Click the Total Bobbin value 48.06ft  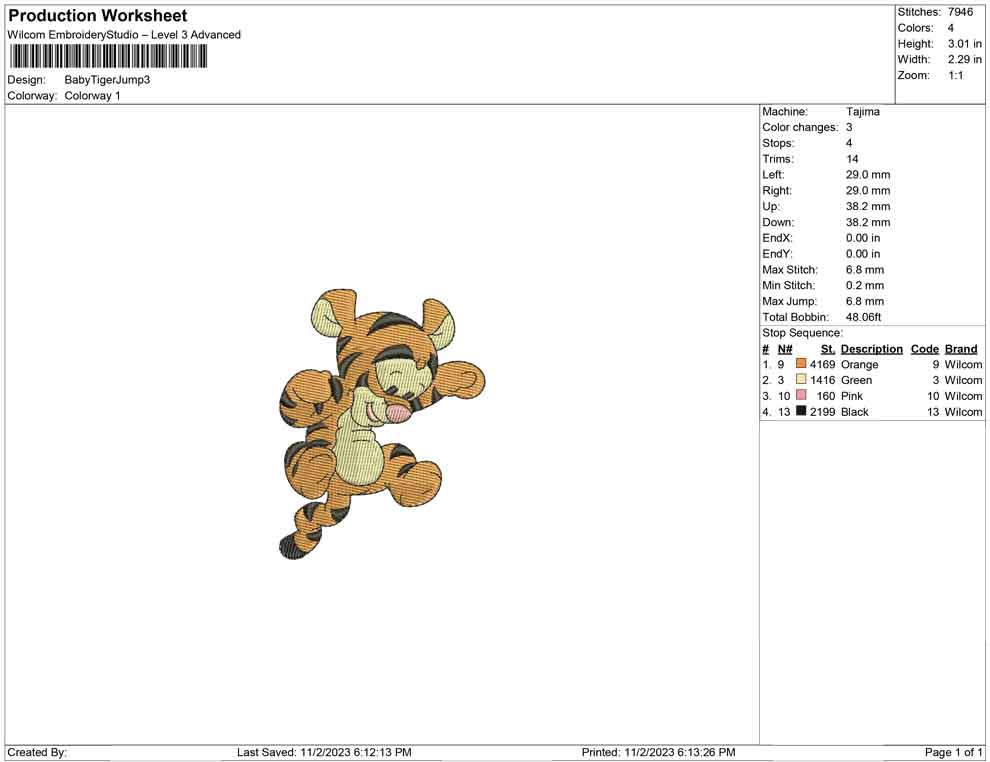pyautogui.click(x=864, y=317)
